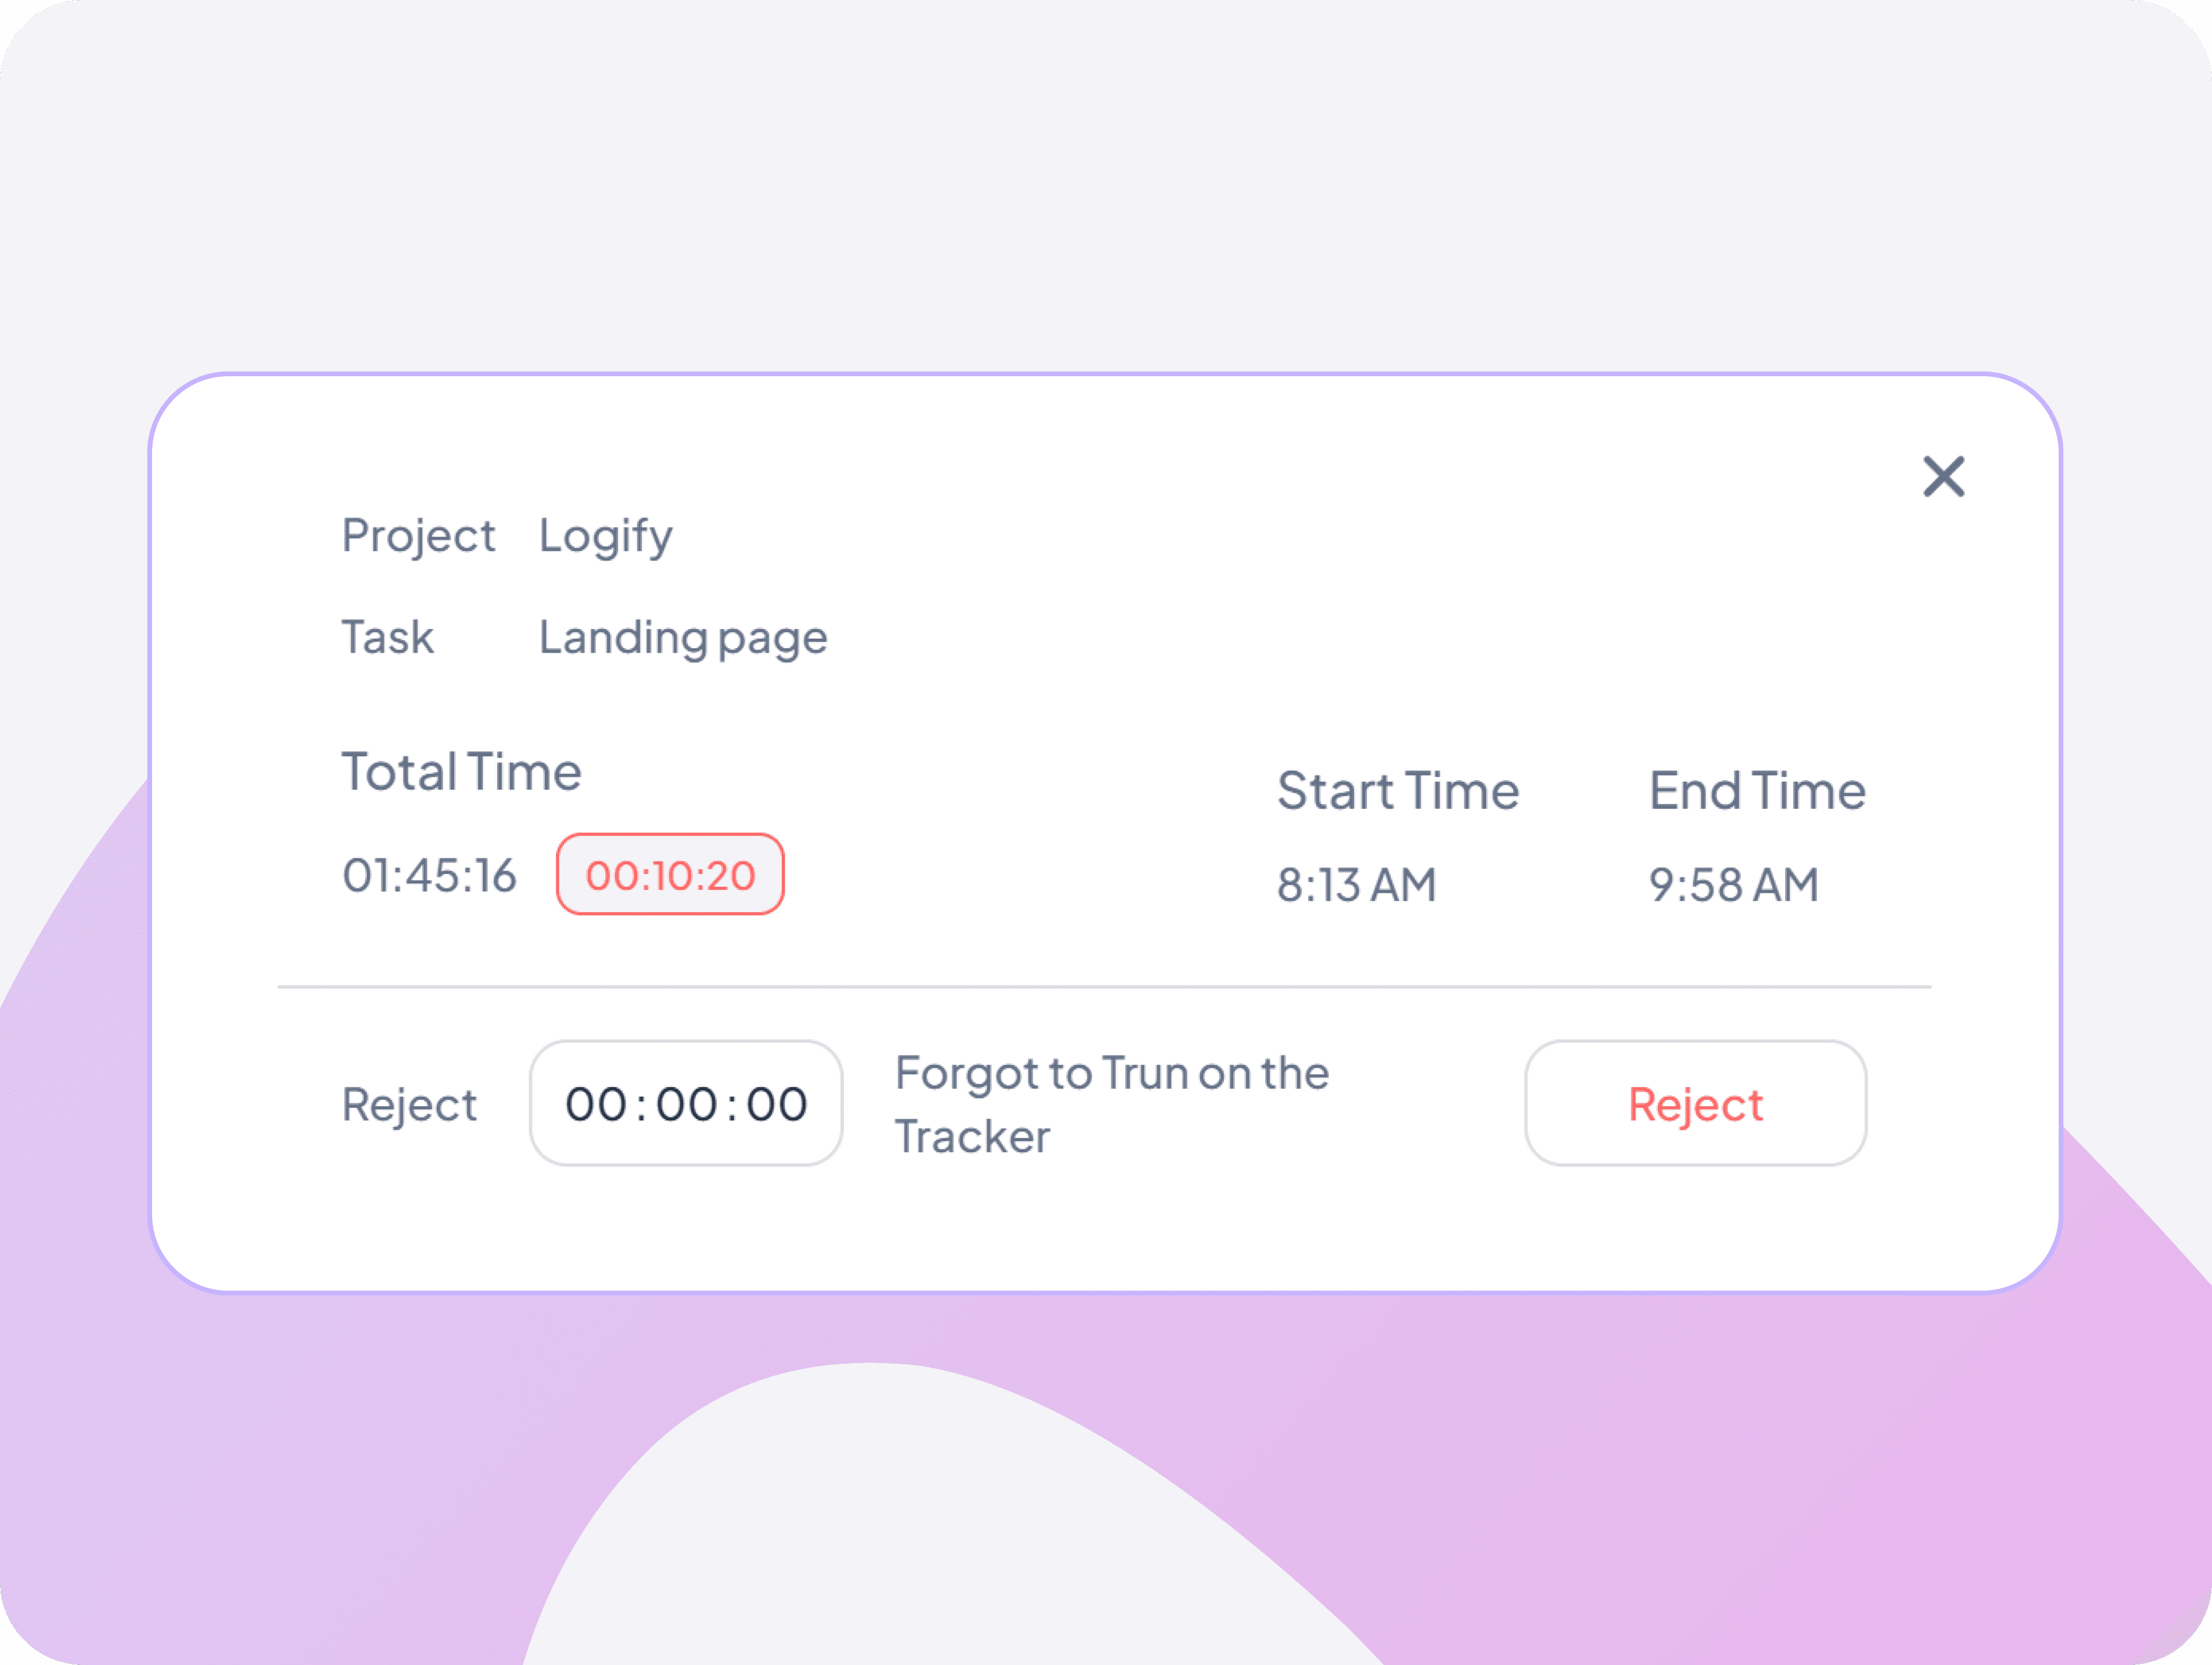The width and height of the screenshot is (2212, 1665).
Task: Open the Task Landing page selector
Action: (x=683, y=637)
